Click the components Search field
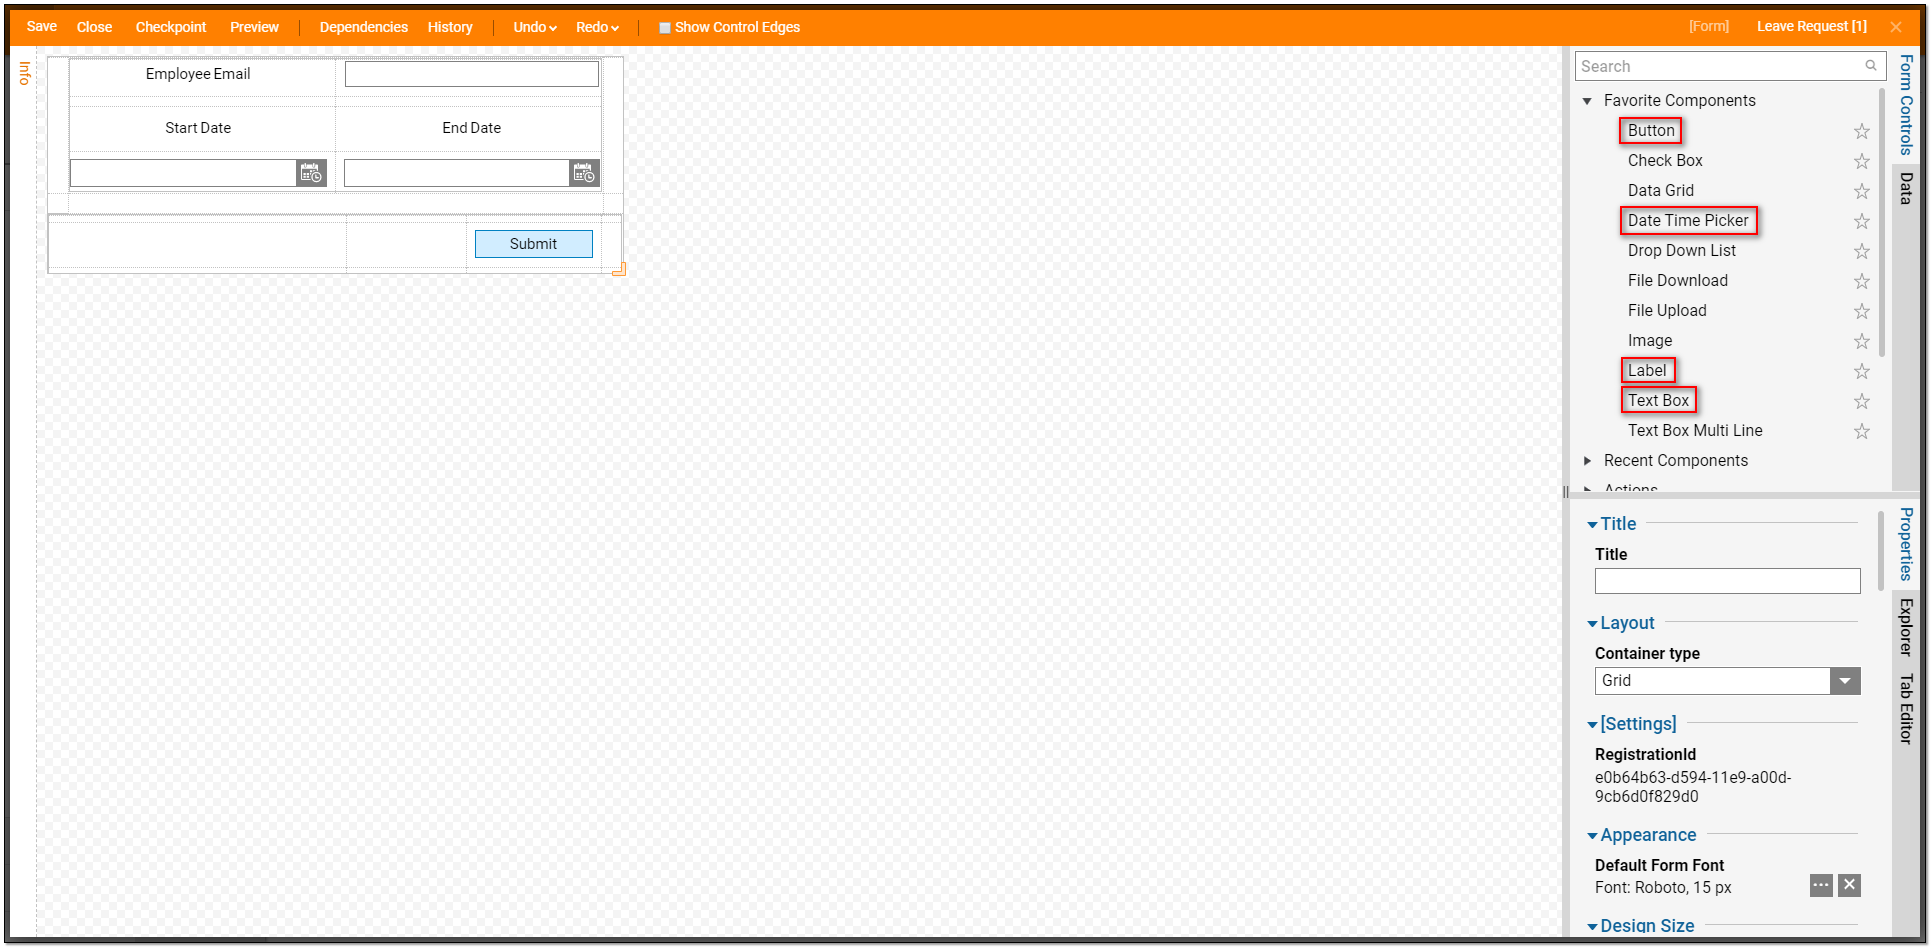 click(x=1730, y=66)
